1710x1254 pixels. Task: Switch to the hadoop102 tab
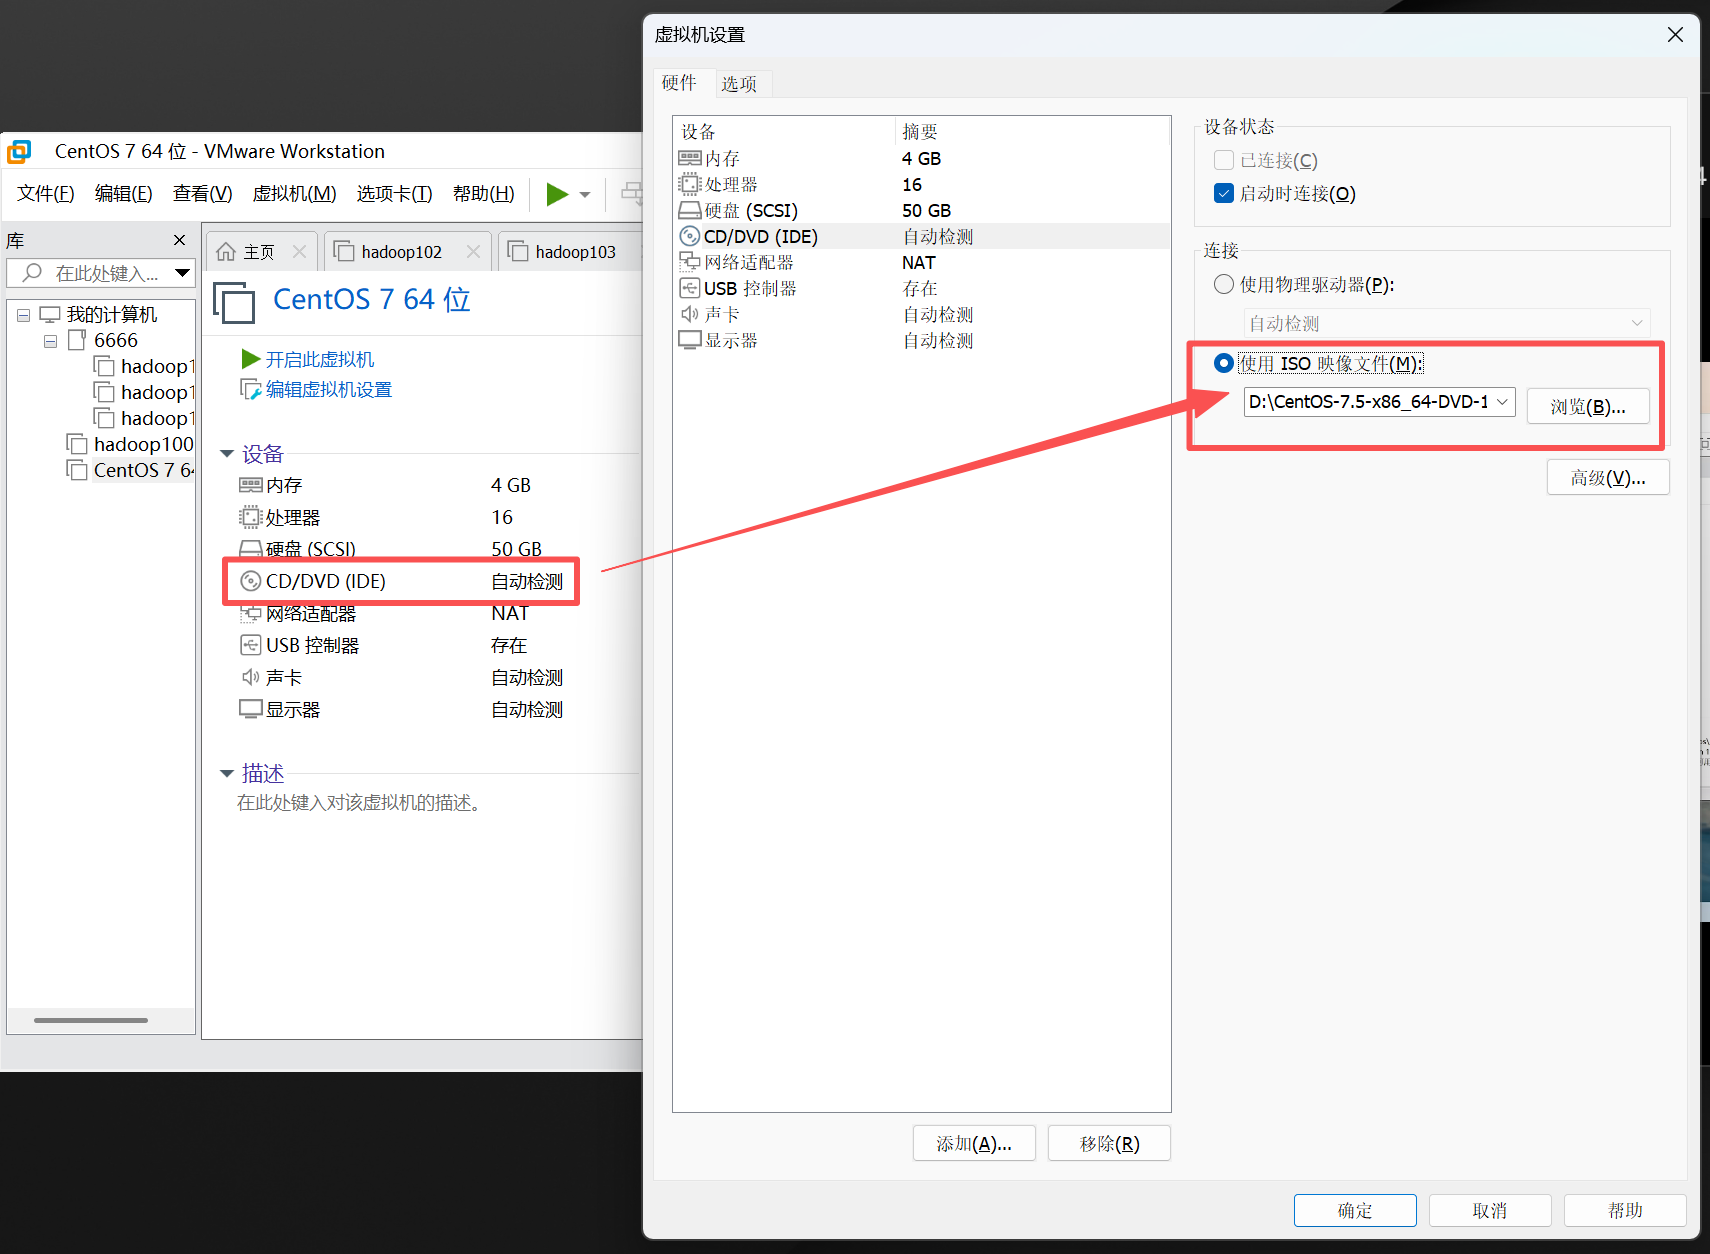402,252
